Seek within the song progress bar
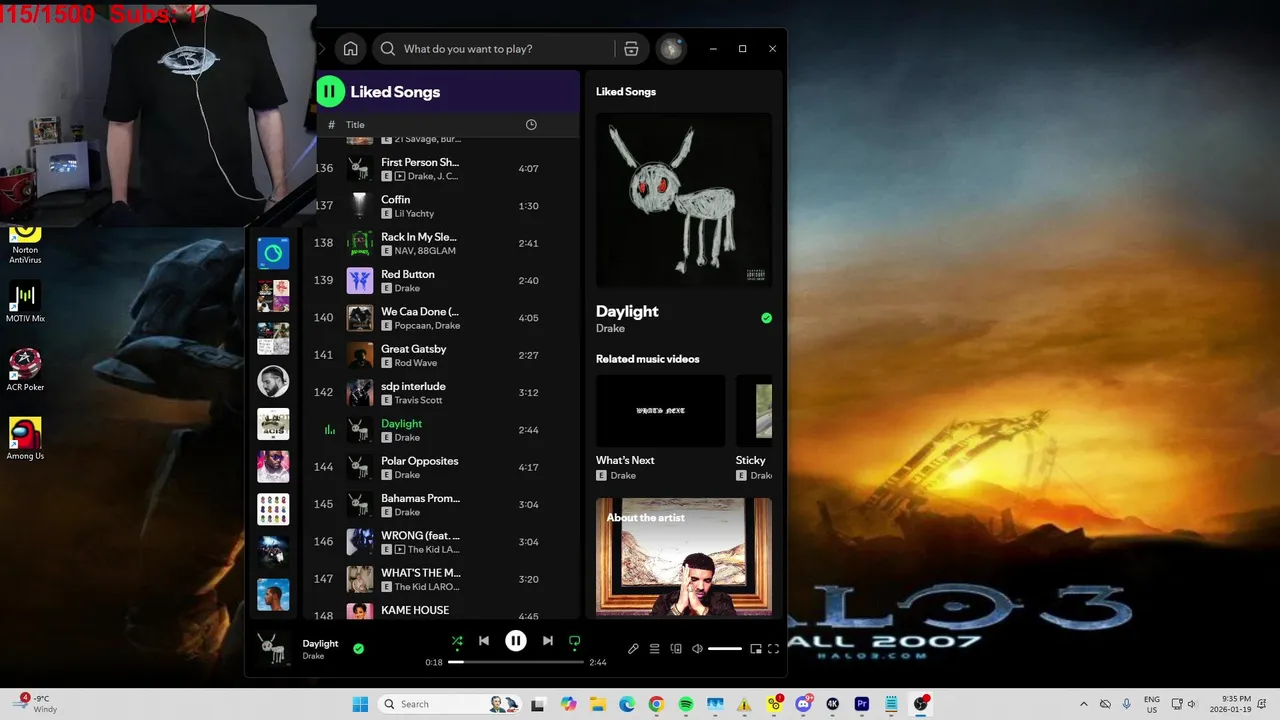The width and height of the screenshot is (1280, 720). [516, 662]
